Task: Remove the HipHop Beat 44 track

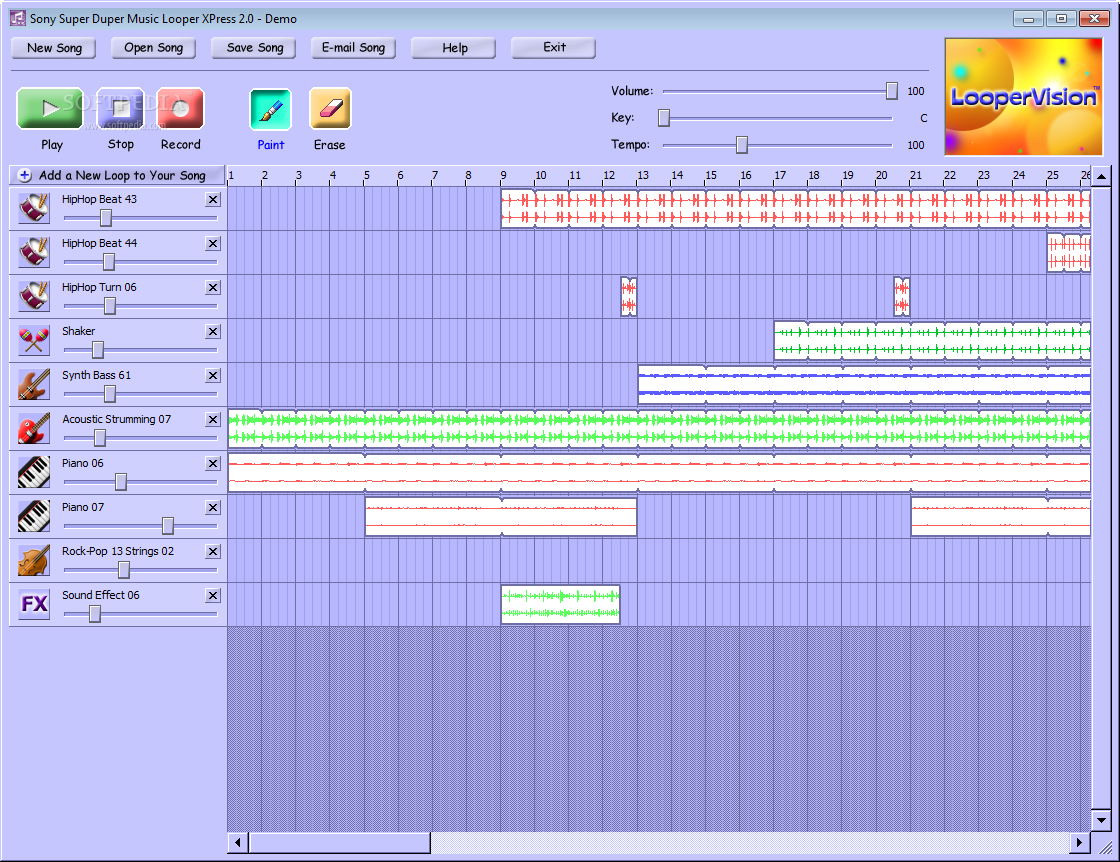Action: click(213, 244)
